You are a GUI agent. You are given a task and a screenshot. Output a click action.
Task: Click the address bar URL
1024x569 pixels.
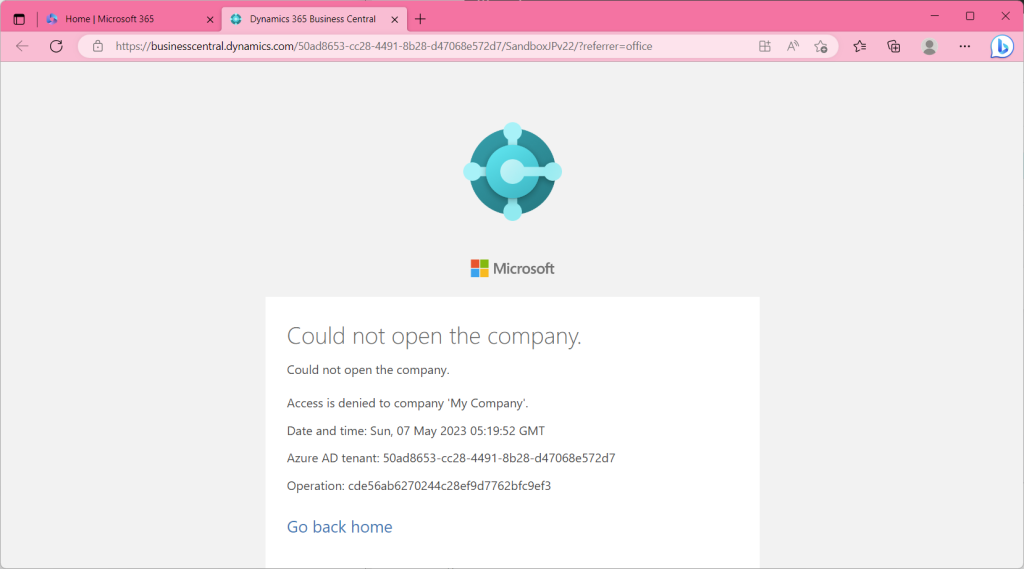coord(383,46)
